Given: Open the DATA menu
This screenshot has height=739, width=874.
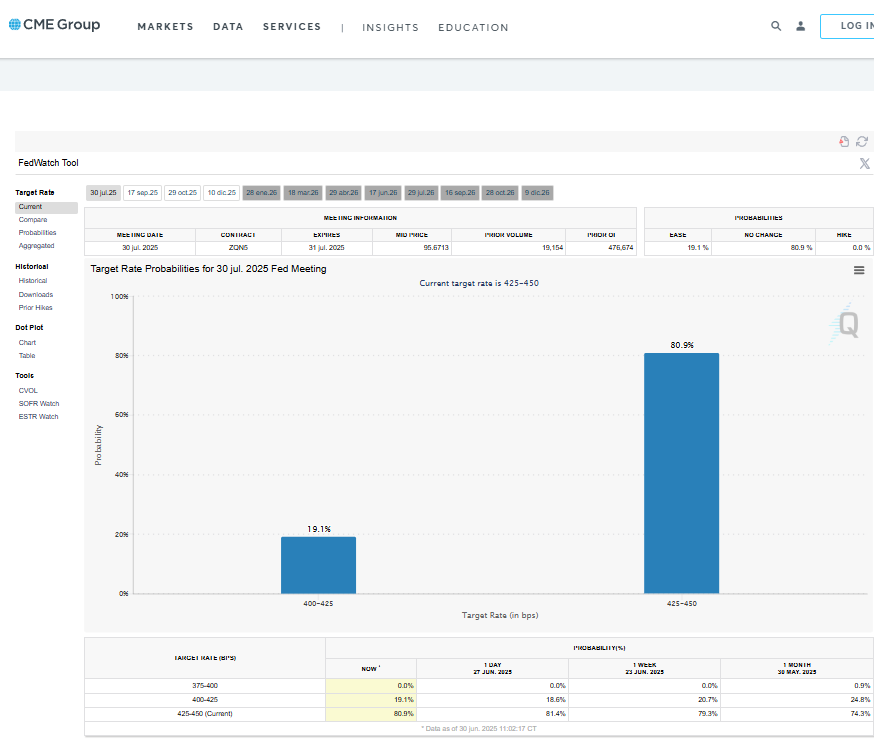Looking at the screenshot, I should click(228, 27).
